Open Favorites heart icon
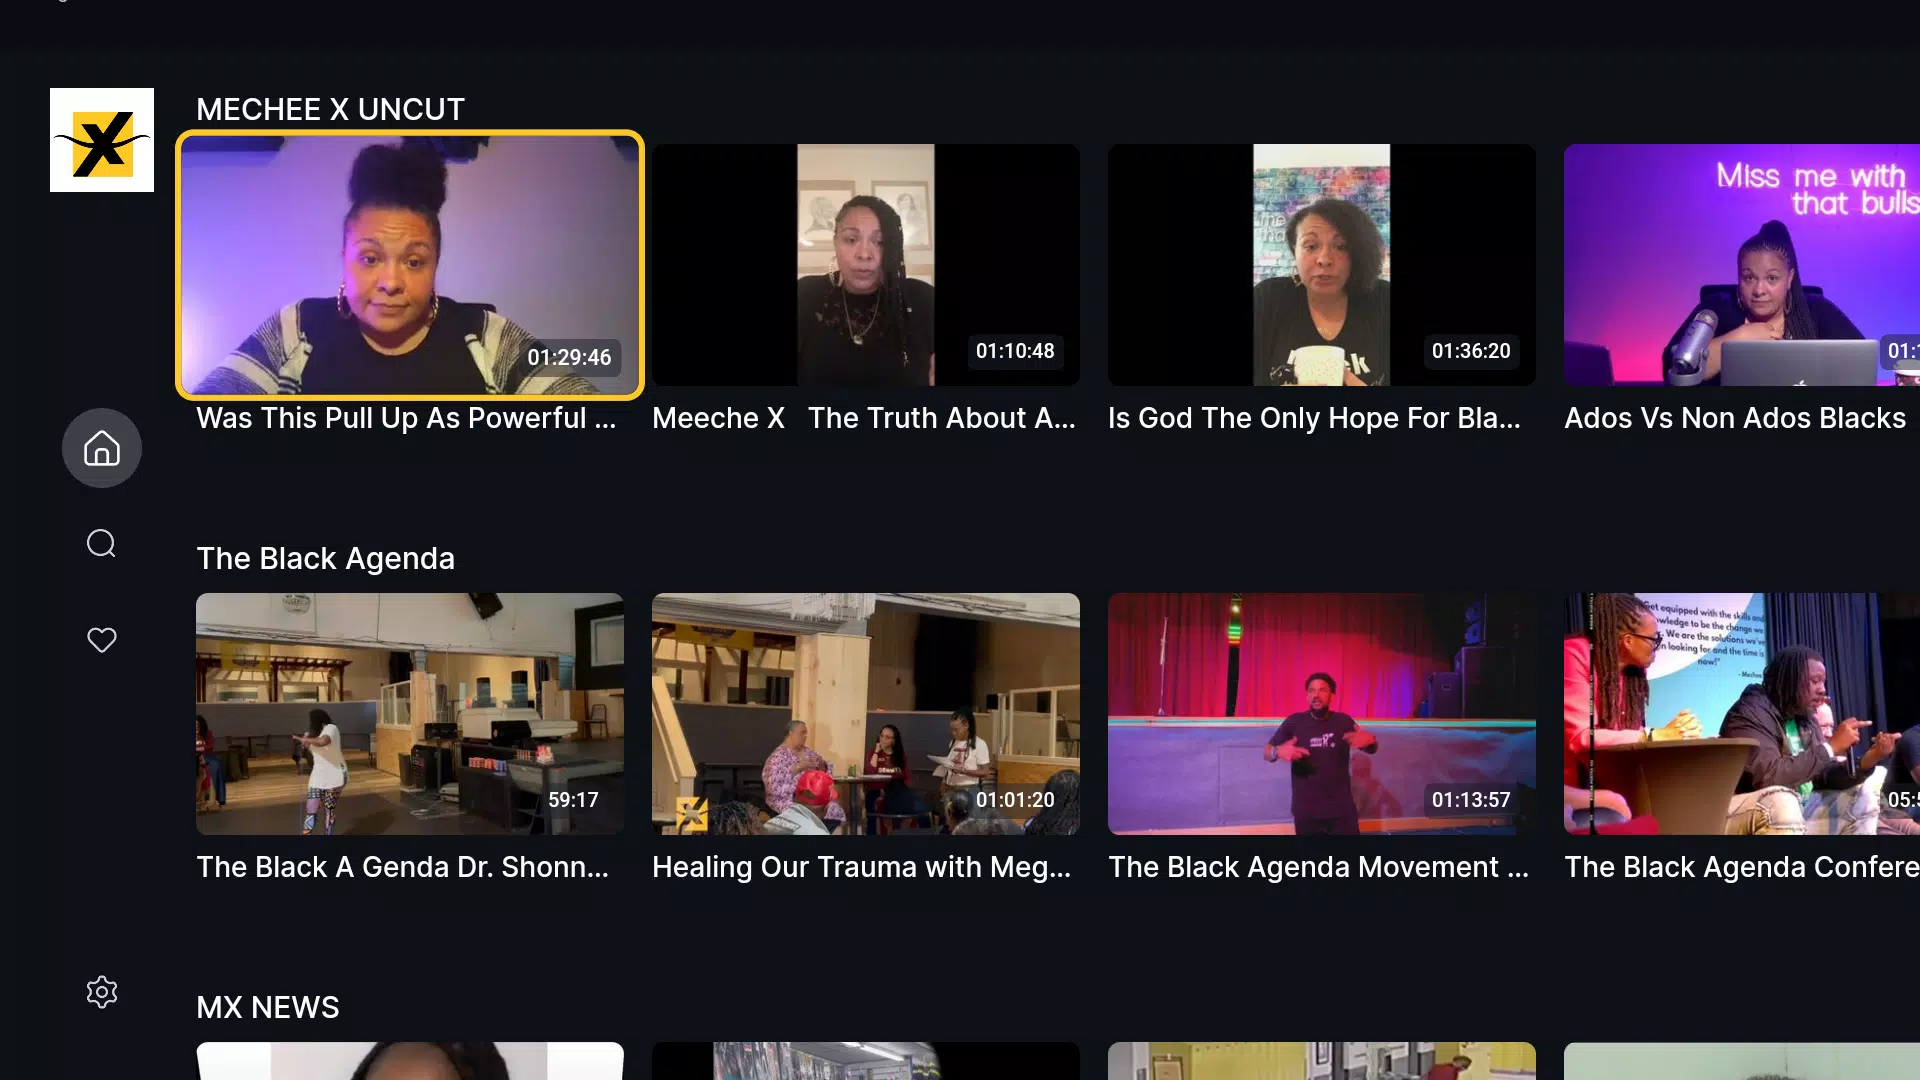Image resolution: width=1920 pixels, height=1080 pixels. [102, 640]
